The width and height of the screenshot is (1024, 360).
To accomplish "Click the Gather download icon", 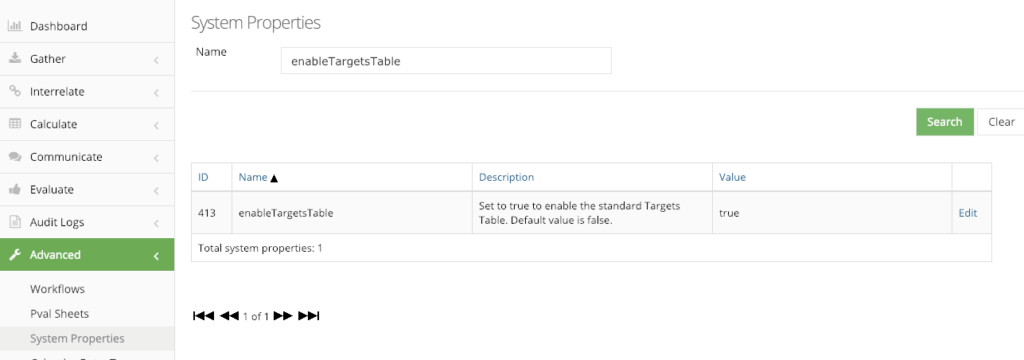I will (14, 58).
